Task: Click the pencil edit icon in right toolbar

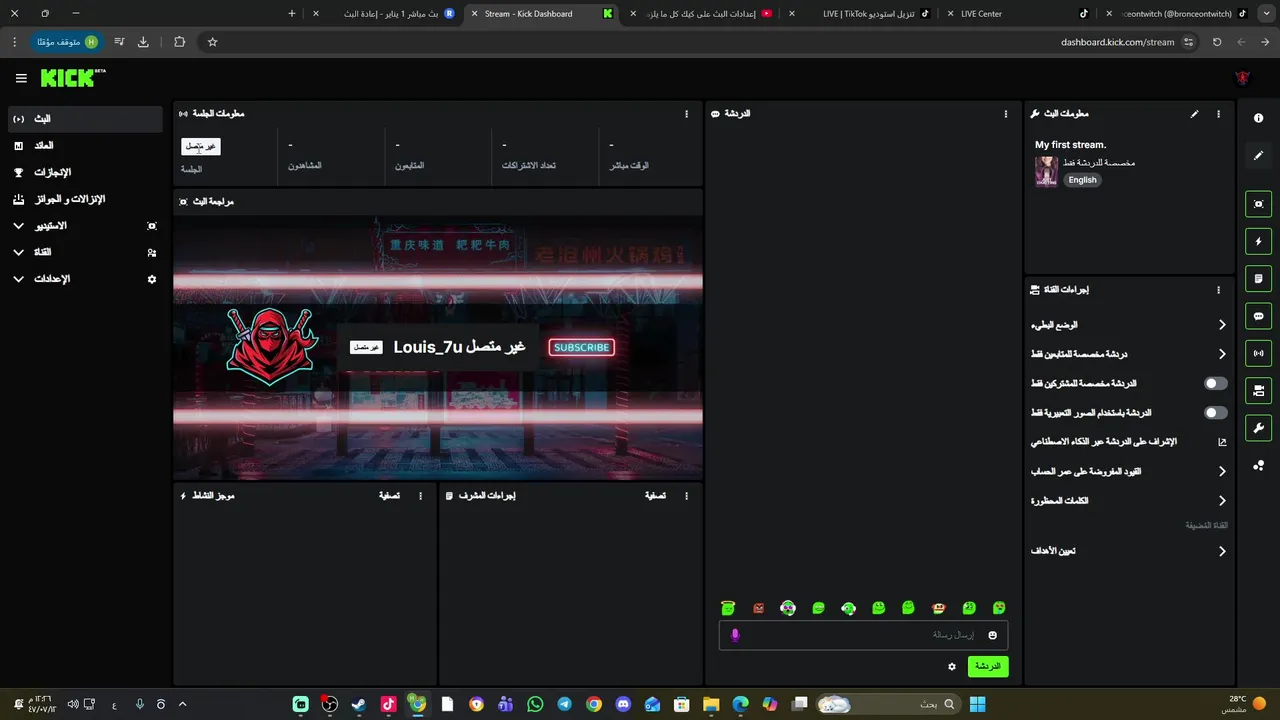Action: pos(1258,155)
